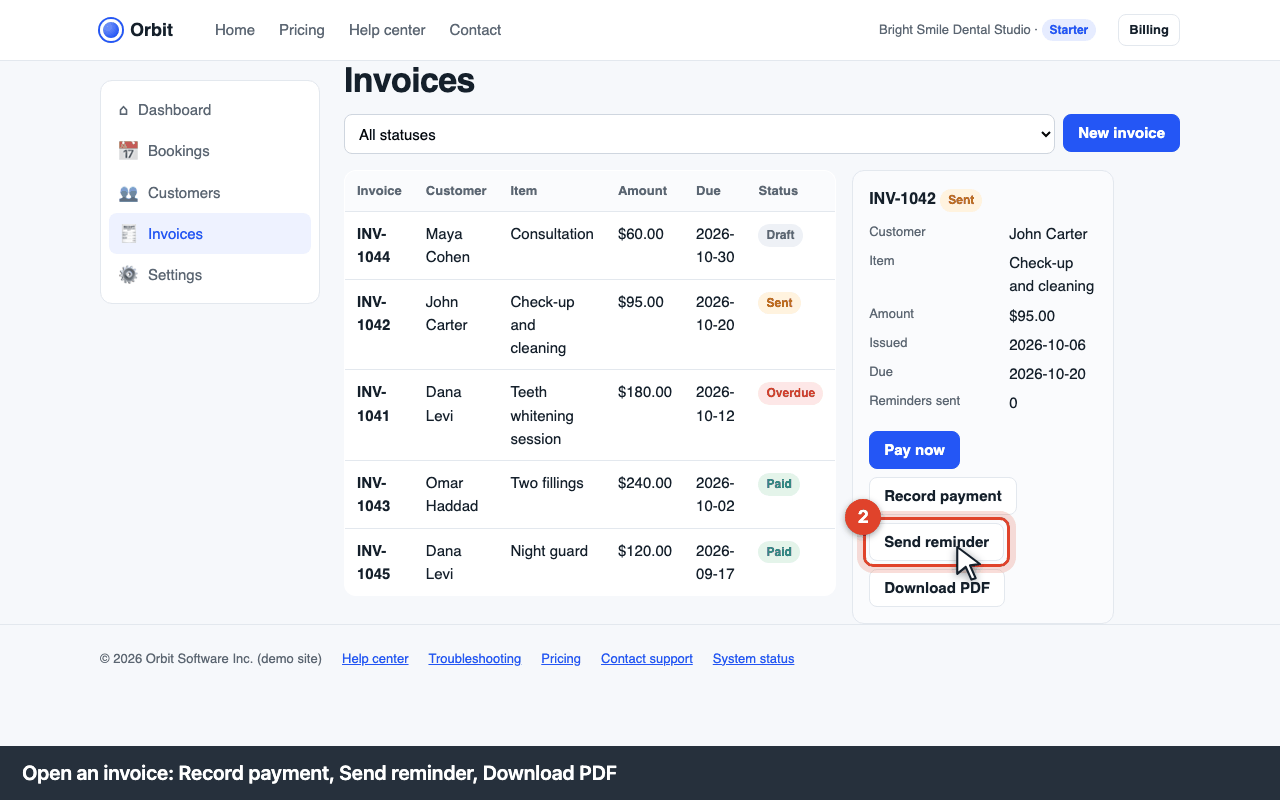Select Contact in the top navigation

click(475, 30)
